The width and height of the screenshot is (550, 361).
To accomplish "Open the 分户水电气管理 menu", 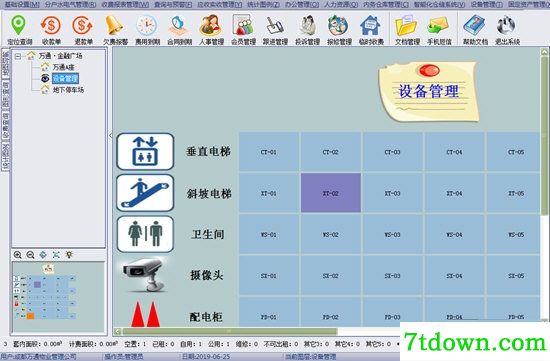I will 70,5.
